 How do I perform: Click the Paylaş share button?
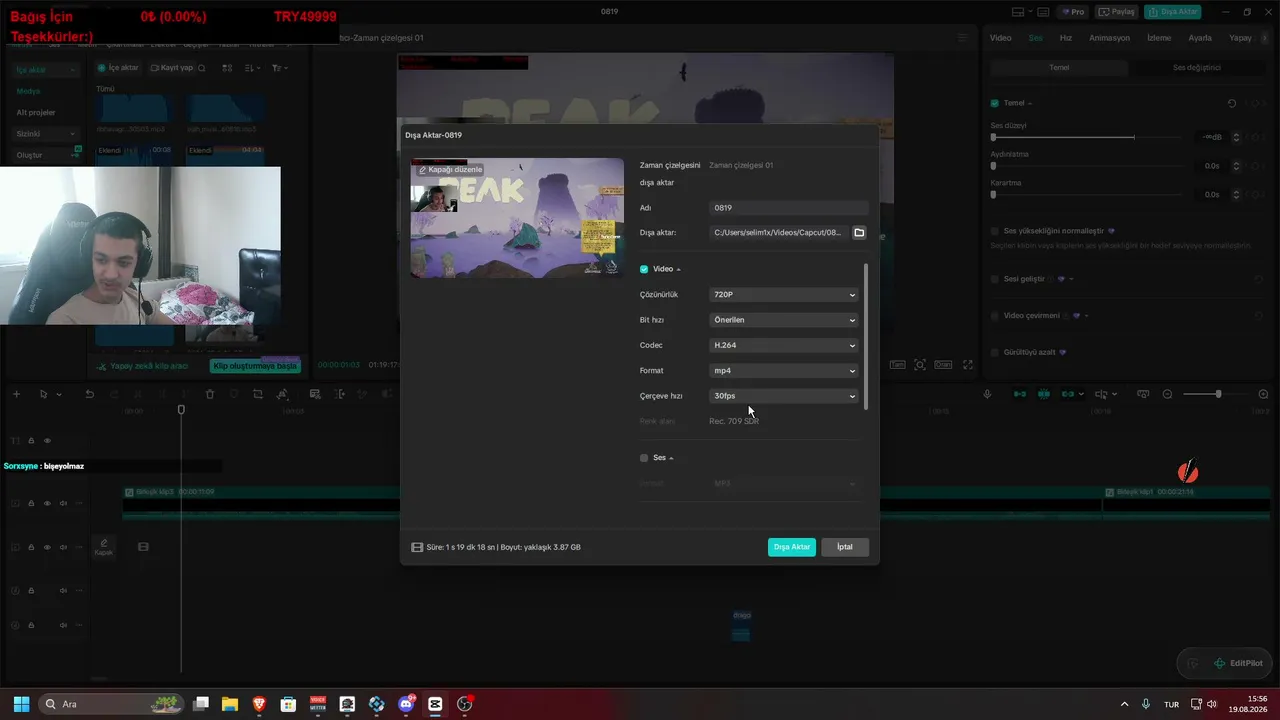[1117, 12]
